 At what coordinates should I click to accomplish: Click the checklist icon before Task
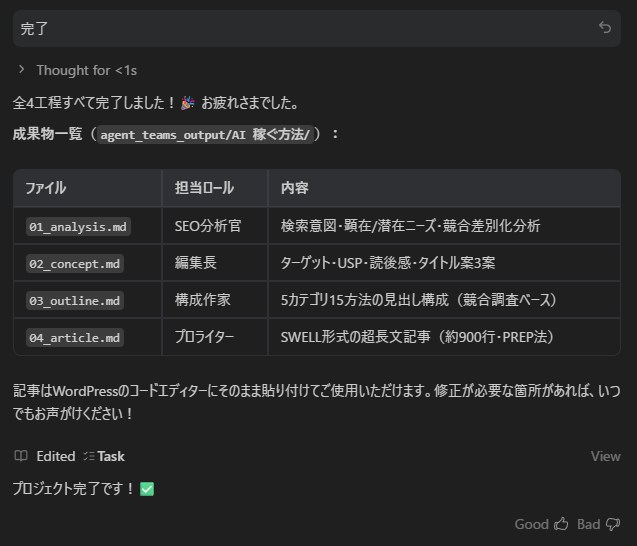tap(89, 456)
